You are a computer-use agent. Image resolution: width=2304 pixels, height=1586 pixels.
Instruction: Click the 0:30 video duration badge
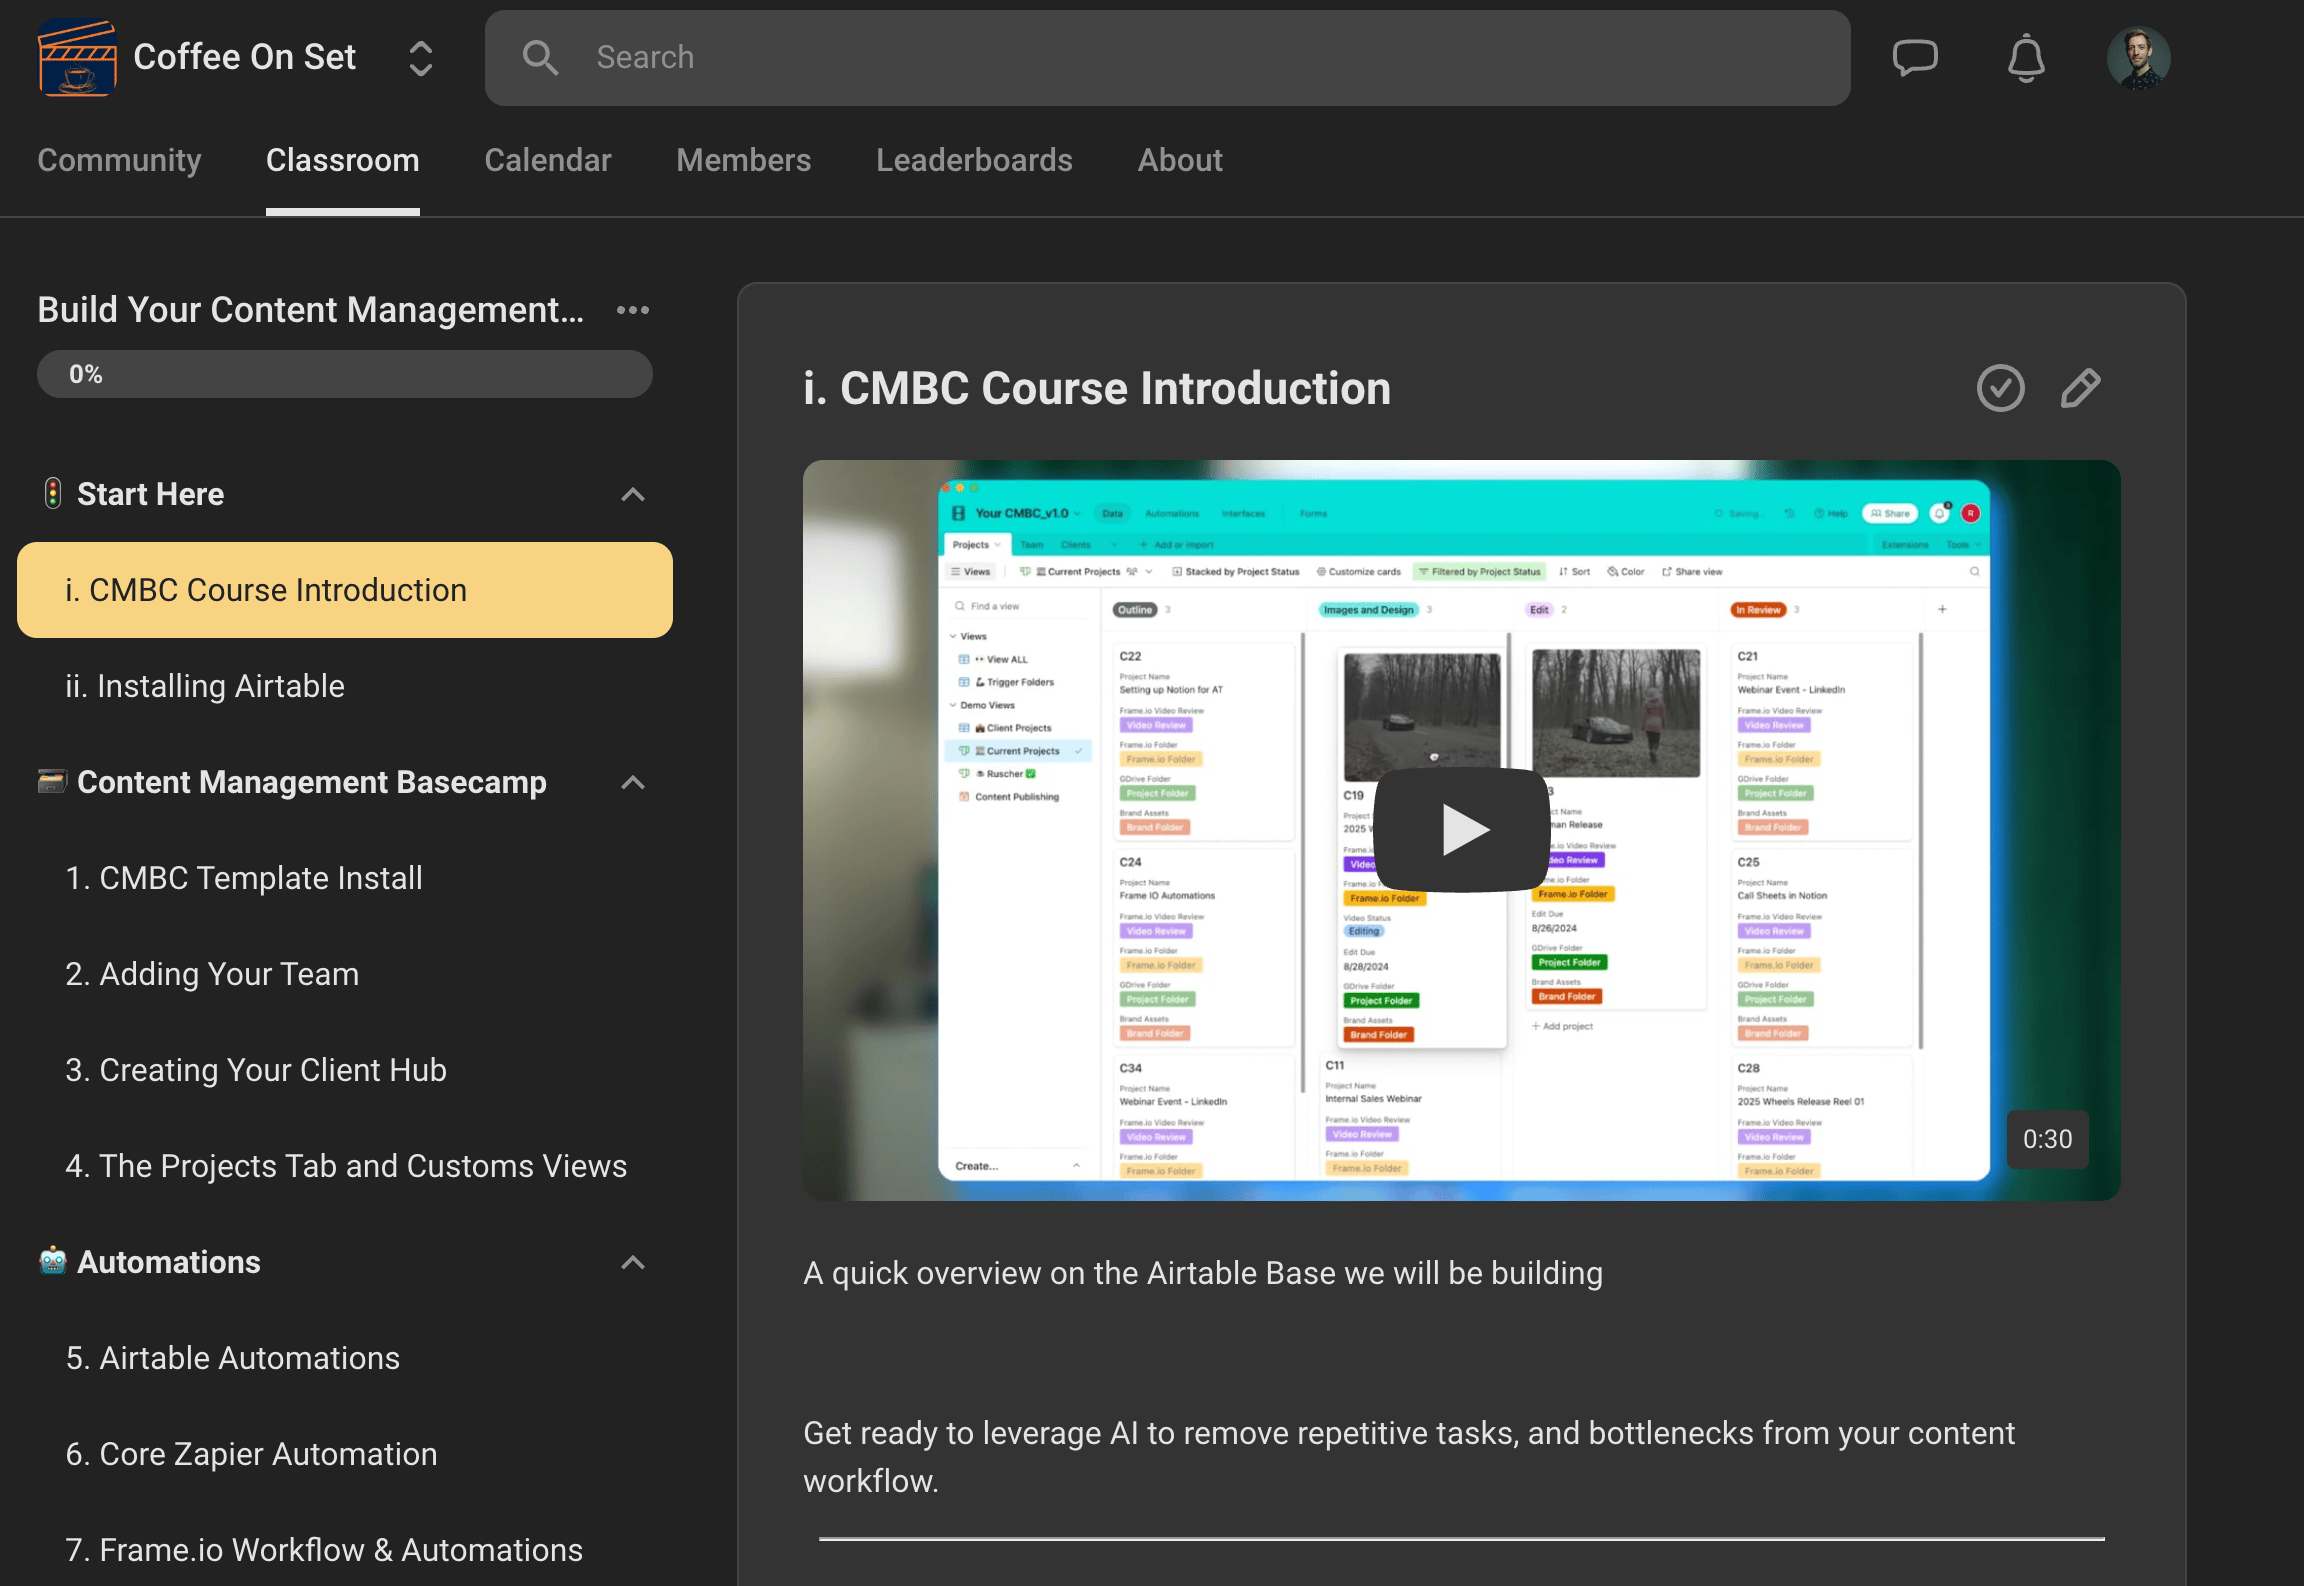tap(2047, 1139)
